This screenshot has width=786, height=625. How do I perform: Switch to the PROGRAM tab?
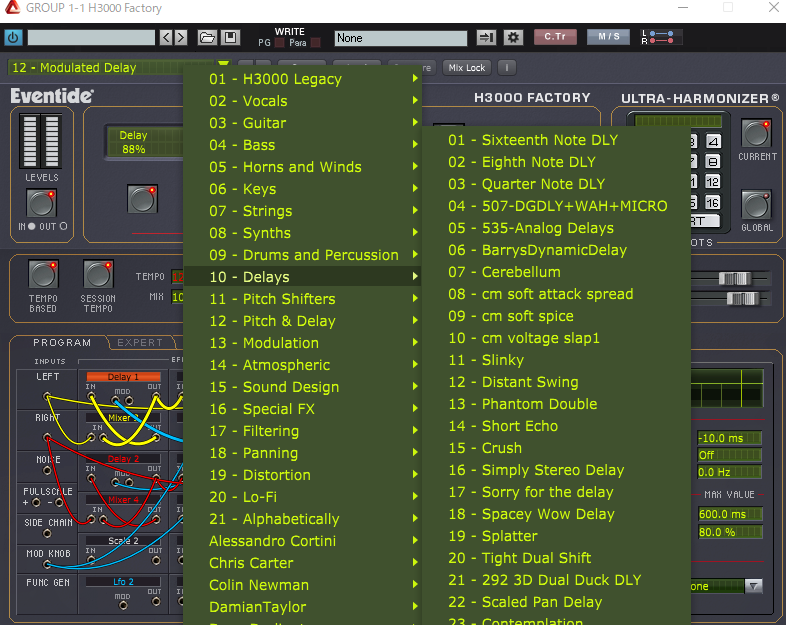tap(62, 343)
